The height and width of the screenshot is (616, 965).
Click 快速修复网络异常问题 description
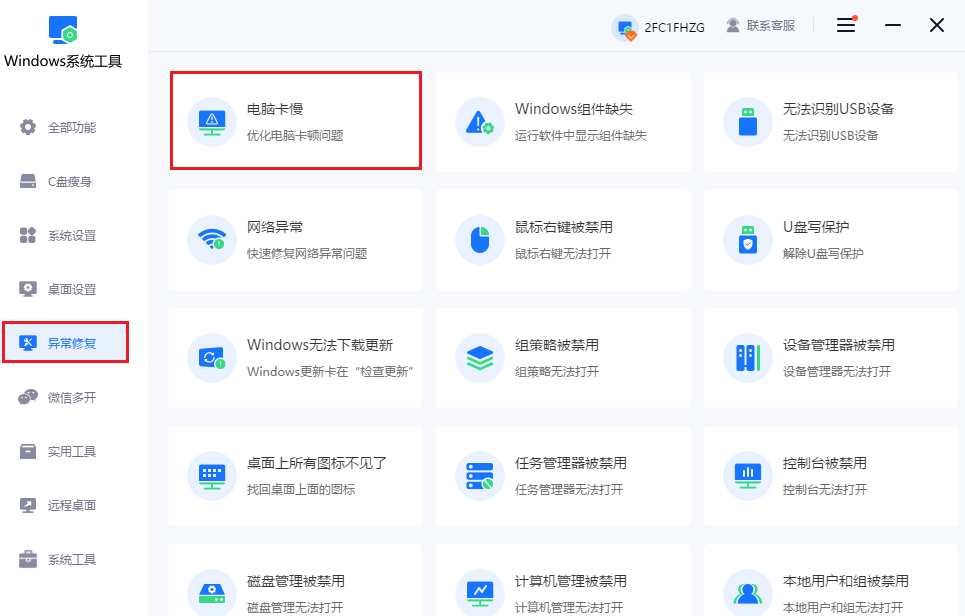(306, 254)
